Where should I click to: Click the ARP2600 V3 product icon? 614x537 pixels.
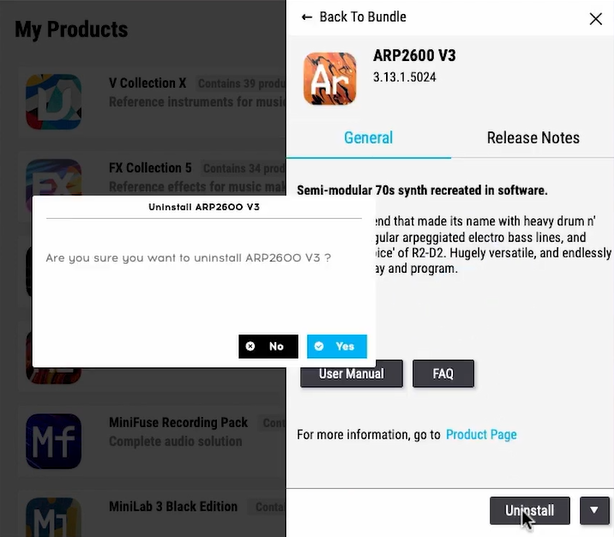tap(330, 79)
